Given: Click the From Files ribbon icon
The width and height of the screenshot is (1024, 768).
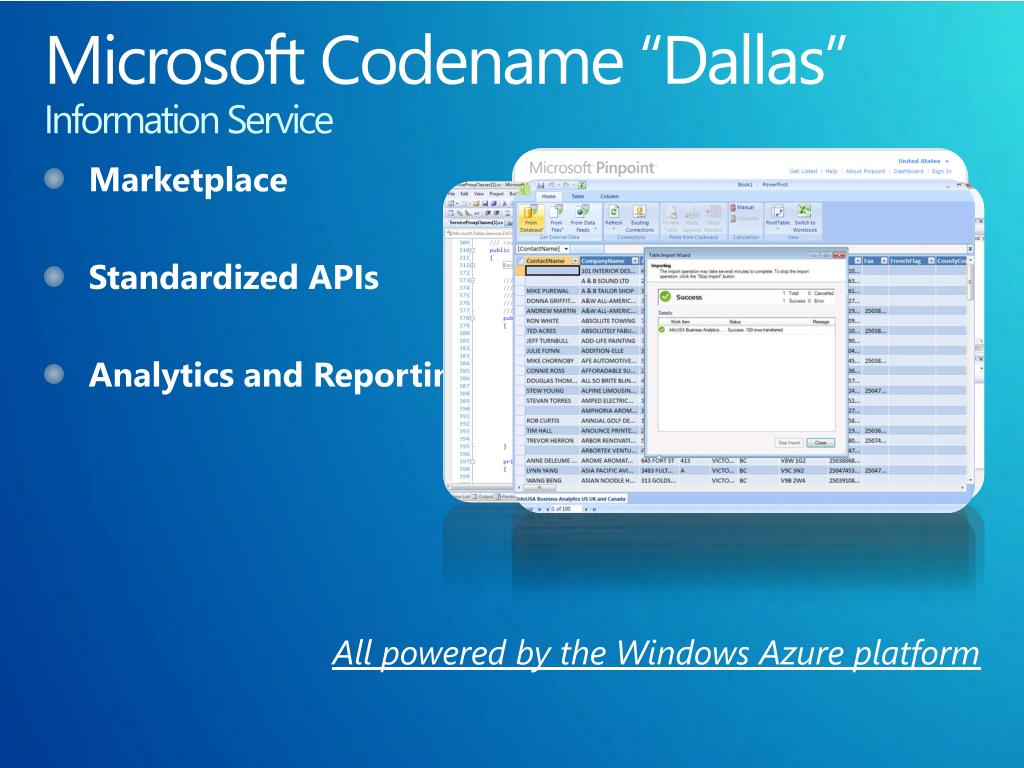Looking at the screenshot, I should [556, 219].
